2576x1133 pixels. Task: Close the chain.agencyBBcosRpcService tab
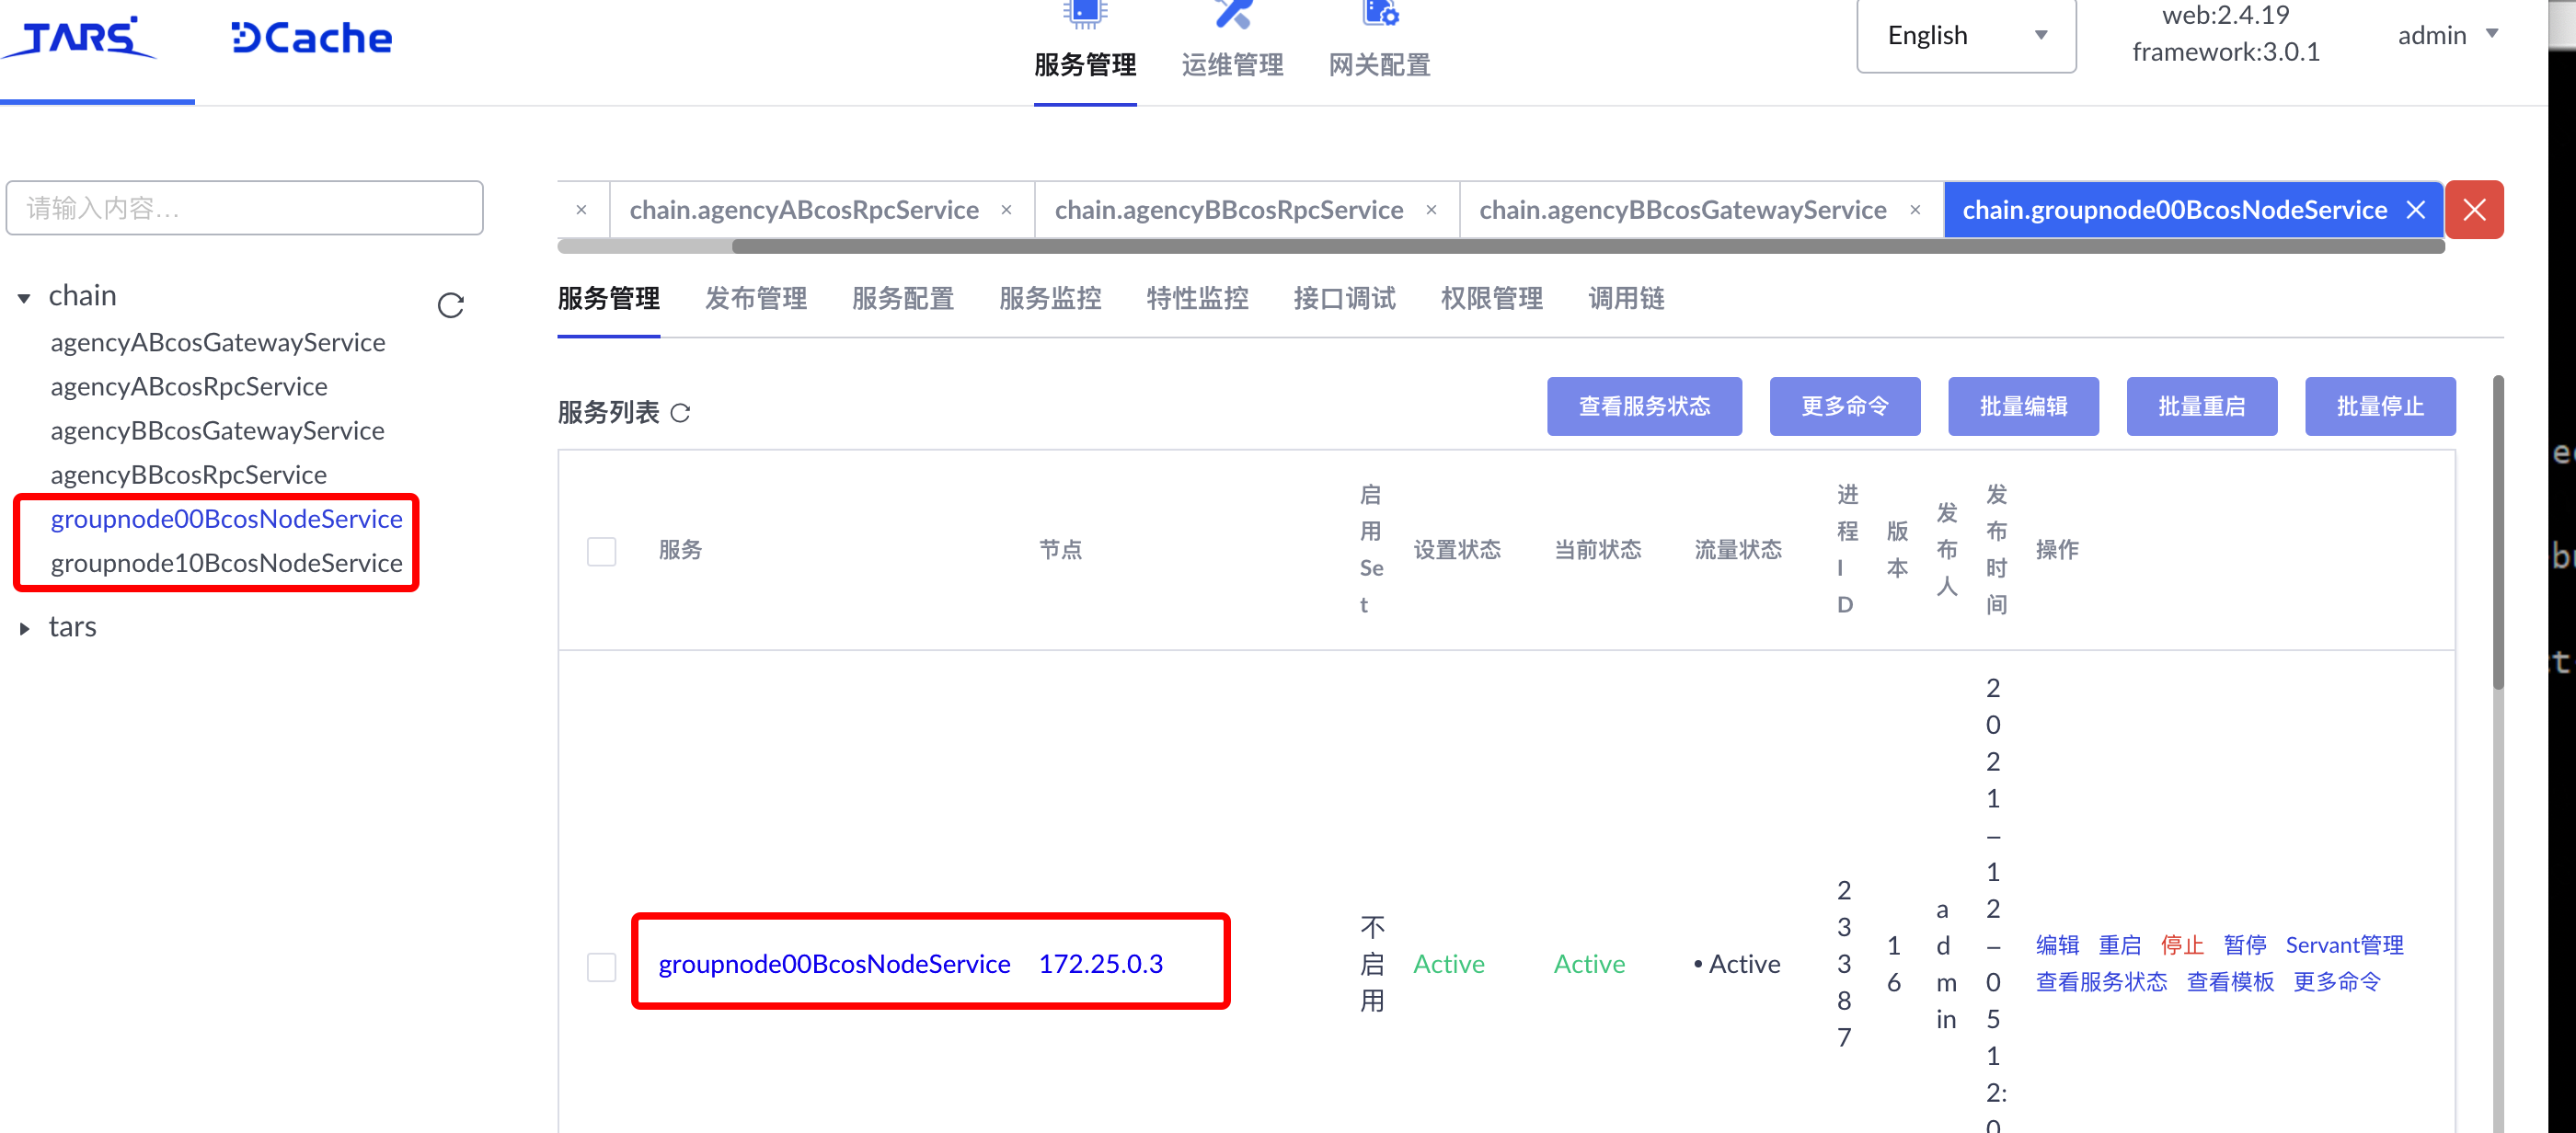point(1432,210)
